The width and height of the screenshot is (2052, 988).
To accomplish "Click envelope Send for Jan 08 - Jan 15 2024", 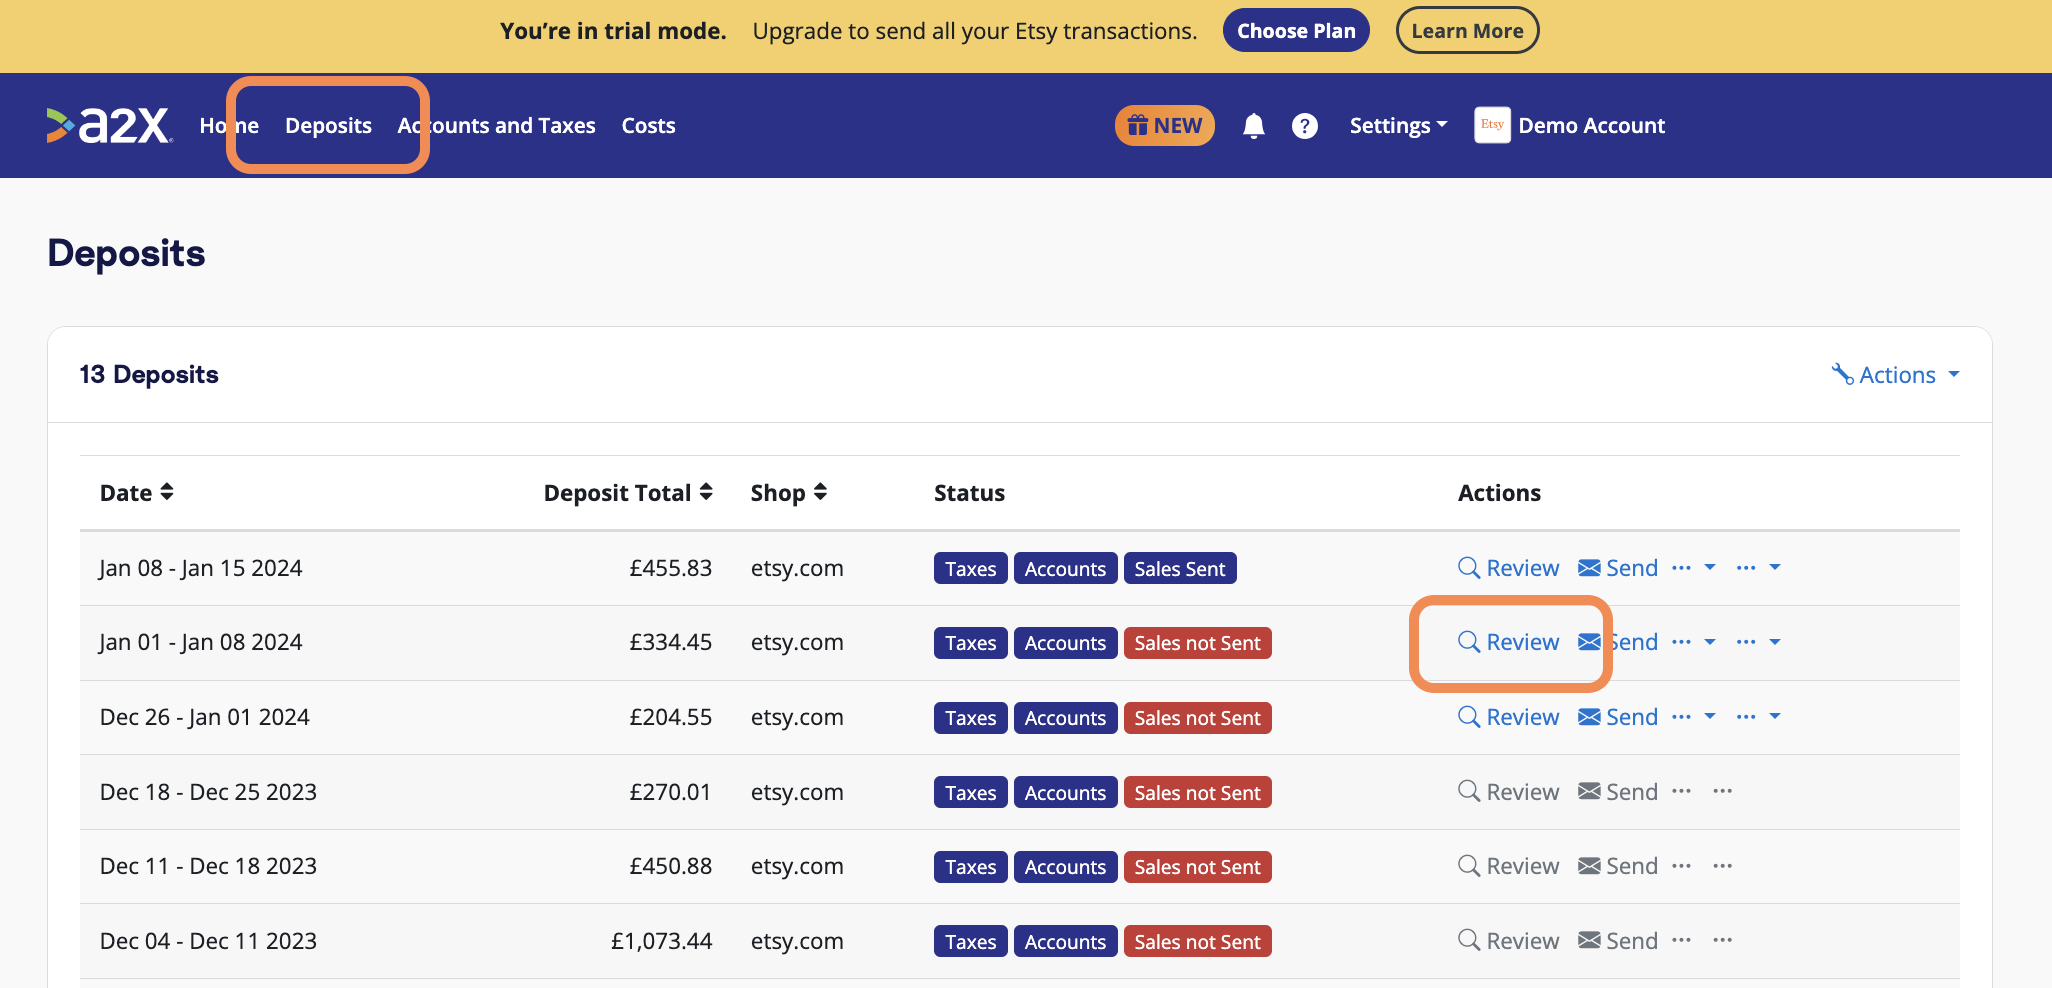I will (x=1618, y=568).
